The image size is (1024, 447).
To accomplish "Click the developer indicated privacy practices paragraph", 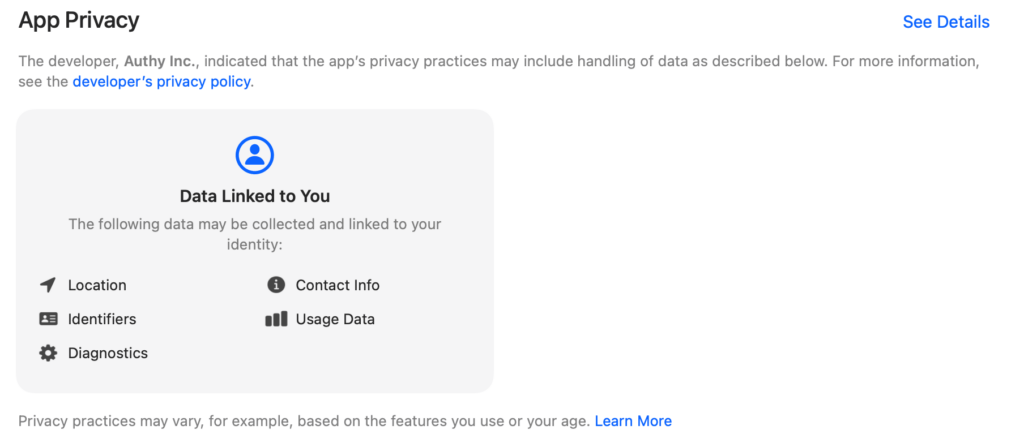I will [x=499, y=72].
